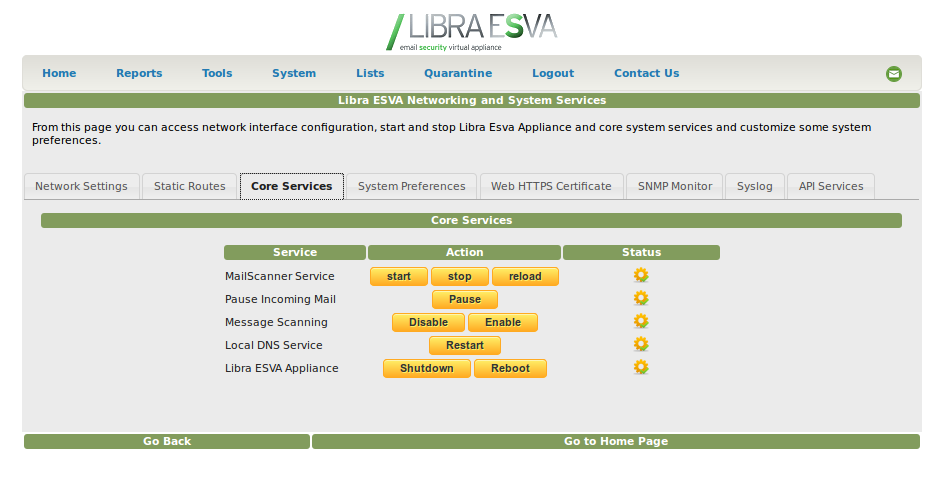The height and width of the screenshot is (487, 938).
Task: Switch to the Network Settings tab
Action: click(81, 186)
